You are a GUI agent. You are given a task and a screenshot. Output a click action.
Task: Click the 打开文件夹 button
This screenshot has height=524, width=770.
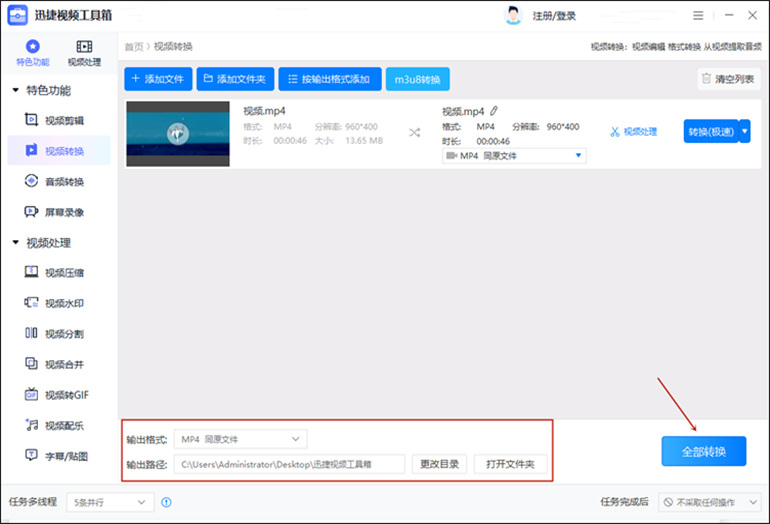point(510,464)
